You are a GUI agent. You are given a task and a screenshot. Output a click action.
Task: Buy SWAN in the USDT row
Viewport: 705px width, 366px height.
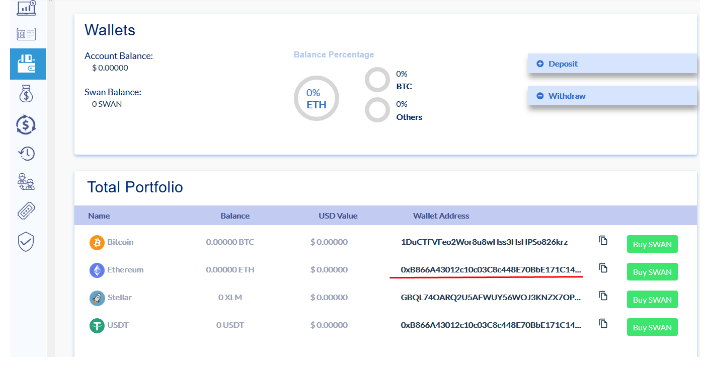coord(652,327)
